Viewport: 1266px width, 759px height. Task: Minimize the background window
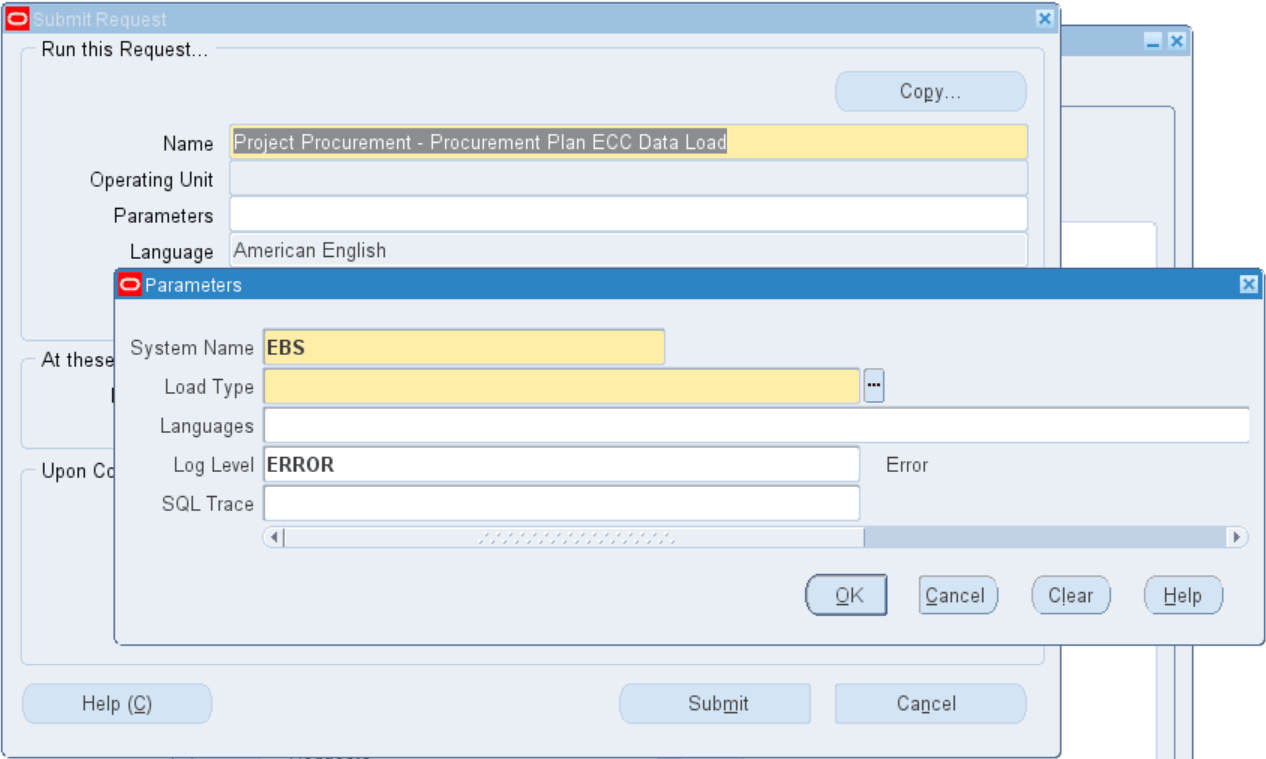click(x=1153, y=42)
